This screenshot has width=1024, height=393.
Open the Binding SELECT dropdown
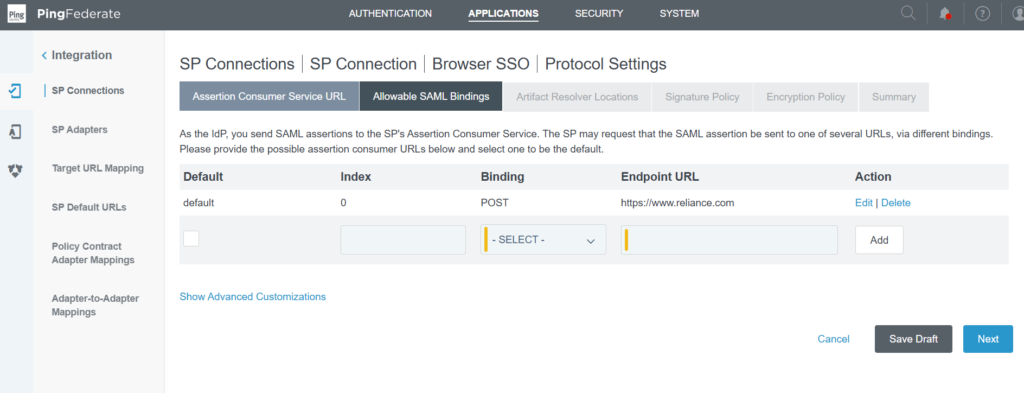543,240
